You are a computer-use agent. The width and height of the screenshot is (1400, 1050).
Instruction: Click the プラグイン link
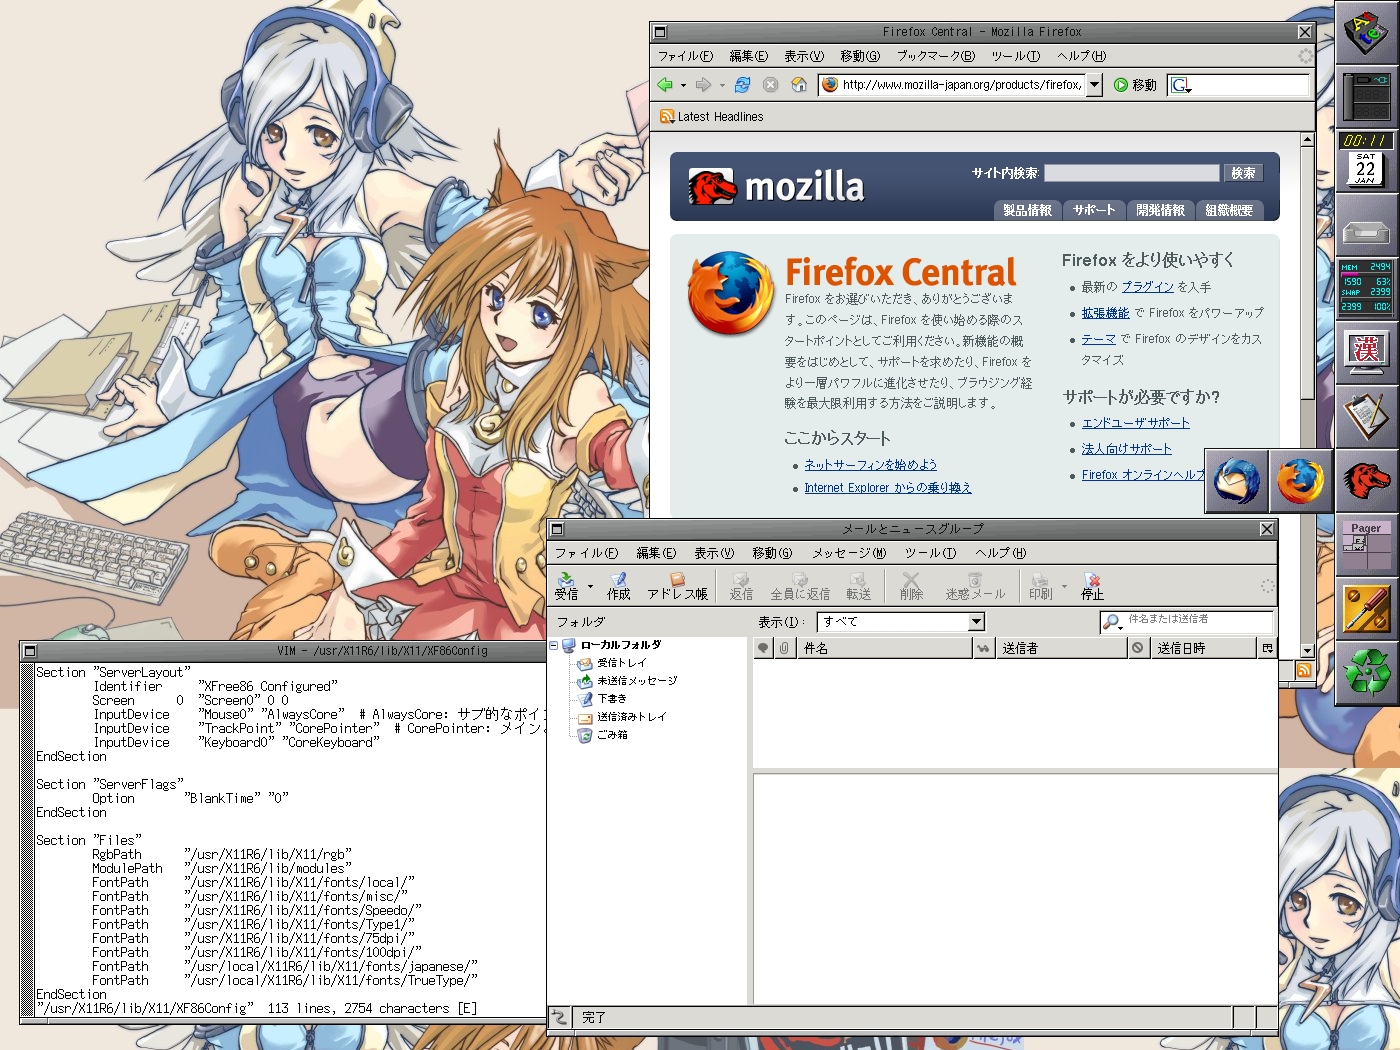pyautogui.click(x=1147, y=287)
